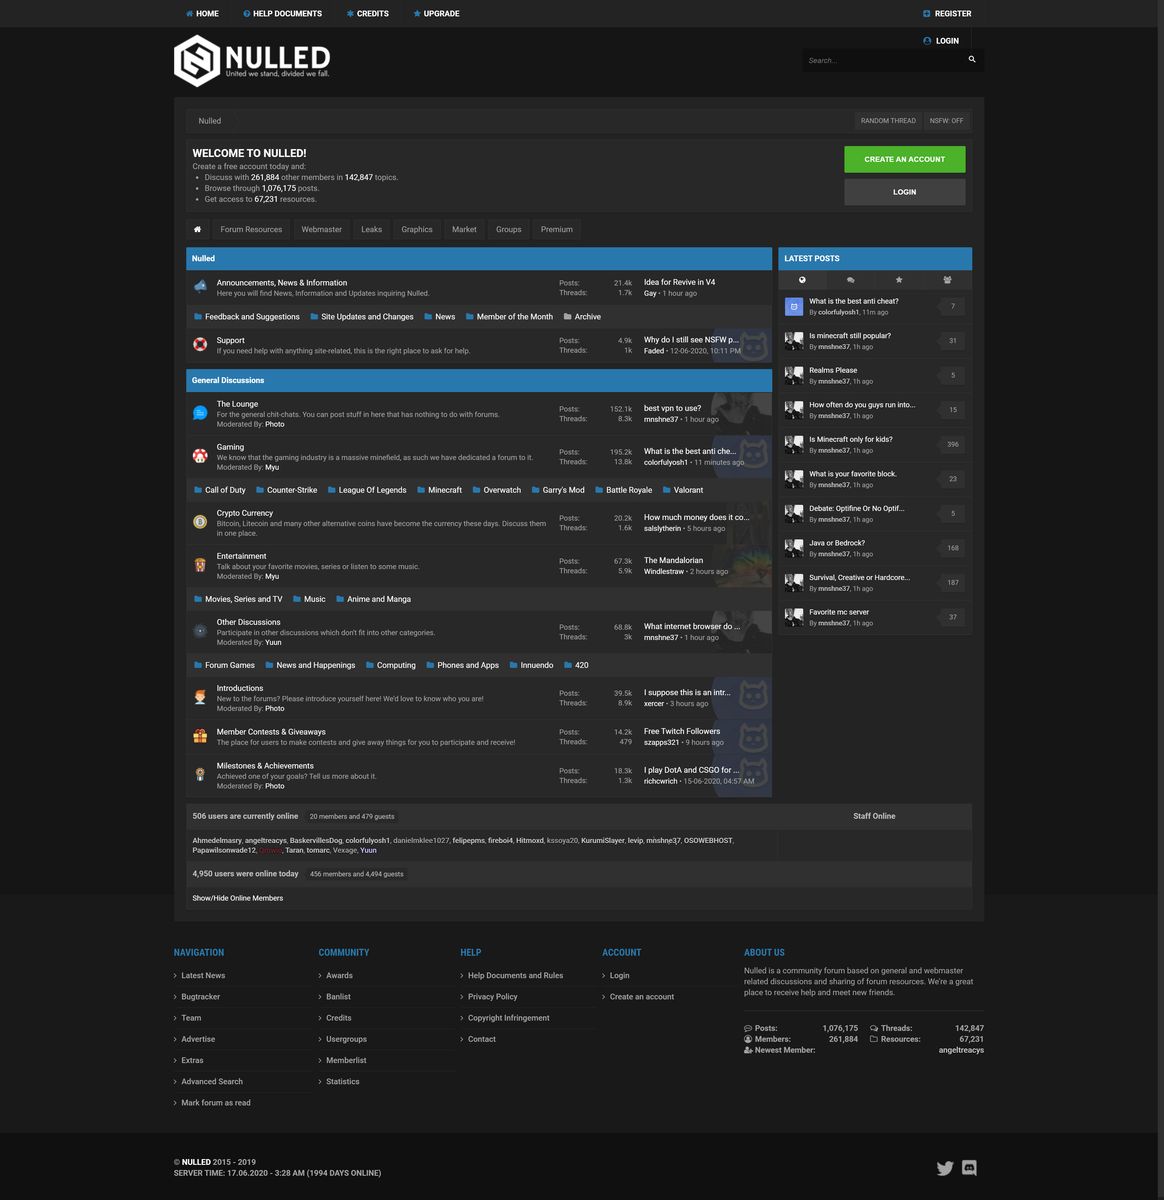Toggle the NSFW: OFF setting

pos(944,120)
